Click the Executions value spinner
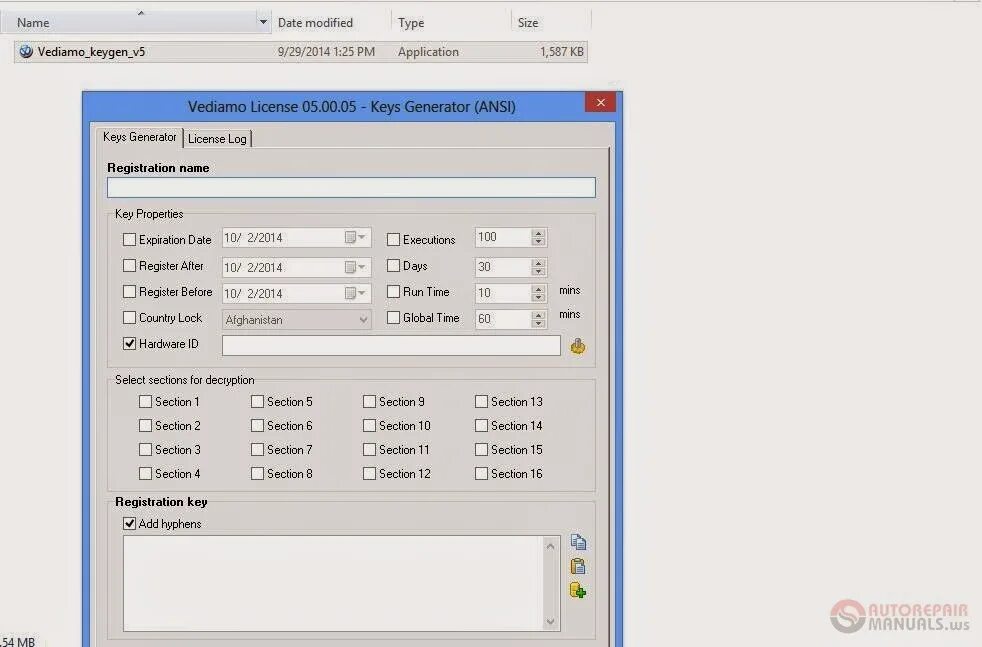Image resolution: width=982 pixels, height=647 pixels. [538, 237]
